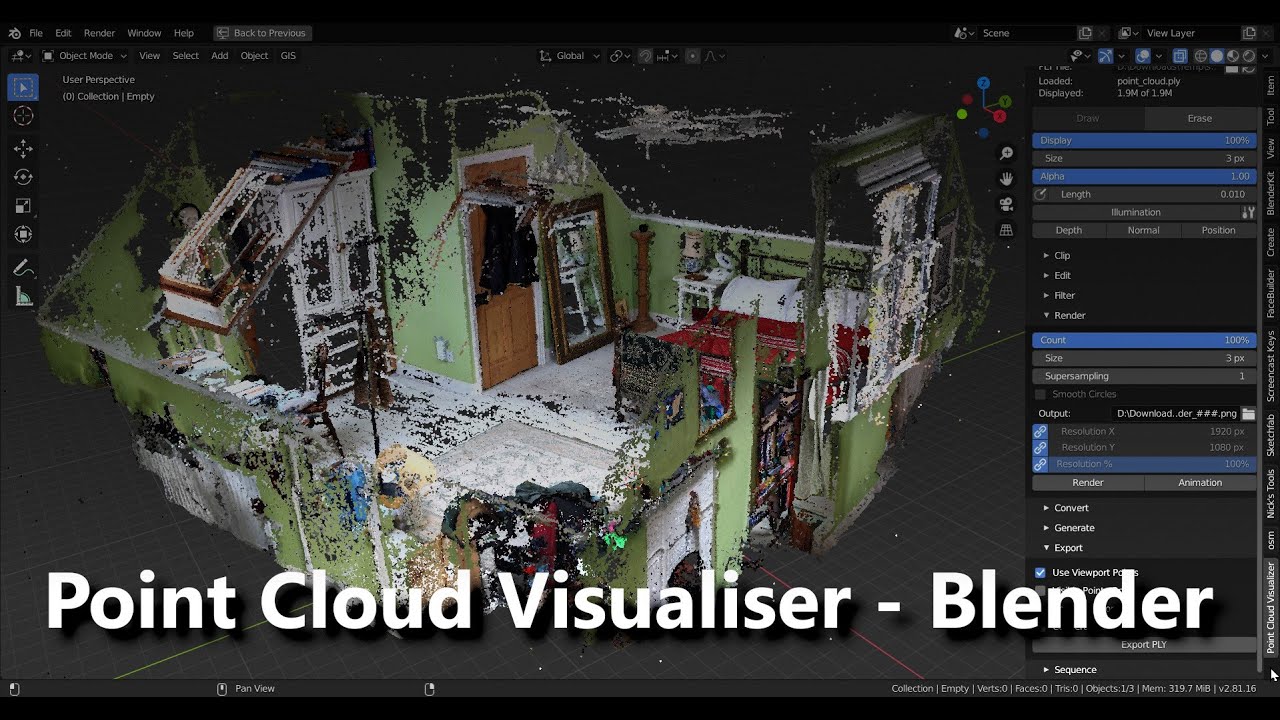Switch perspective/orthographic grid gizmo
This screenshot has height=720, width=1280.
[1007, 230]
